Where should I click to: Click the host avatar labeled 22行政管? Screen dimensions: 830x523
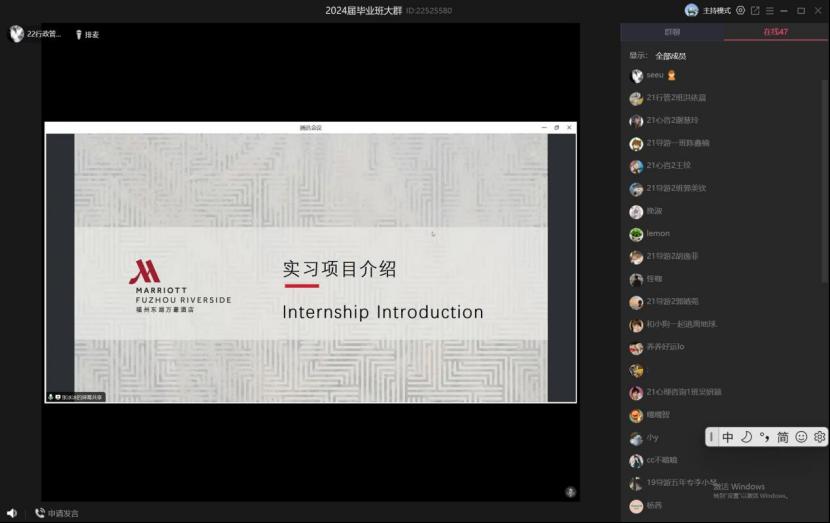click(x=17, y=34)
